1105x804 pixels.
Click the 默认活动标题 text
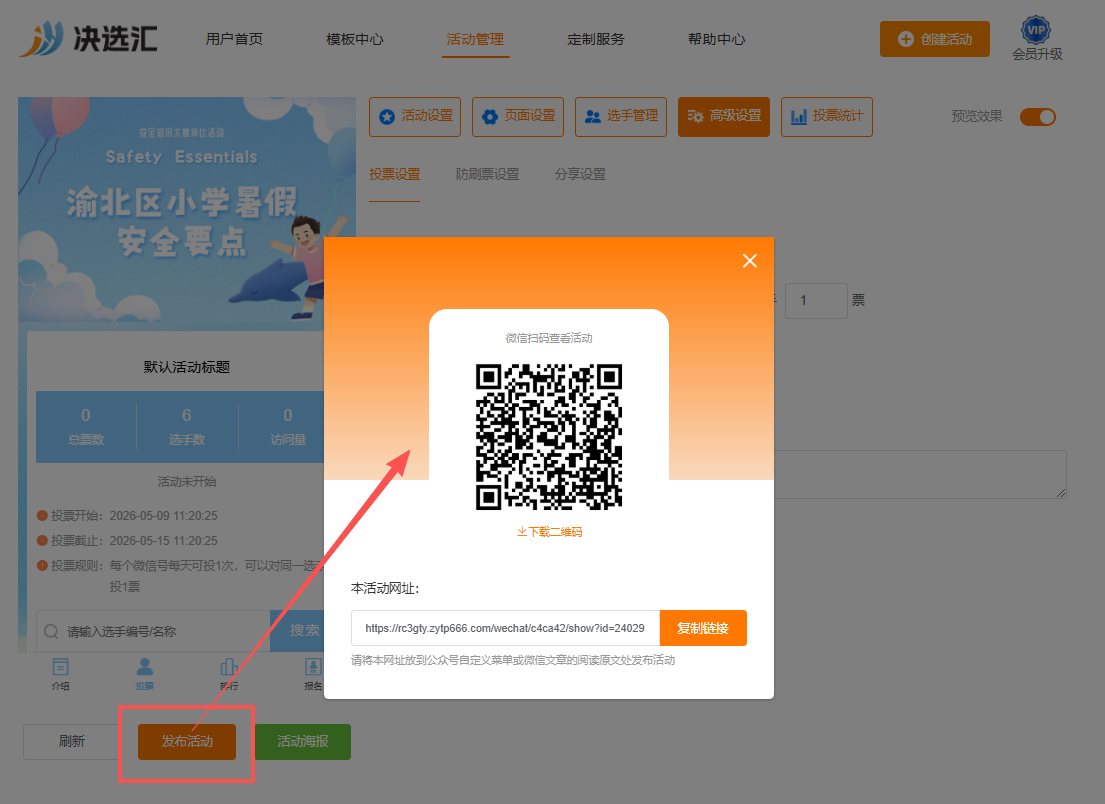tap(187, 367)
